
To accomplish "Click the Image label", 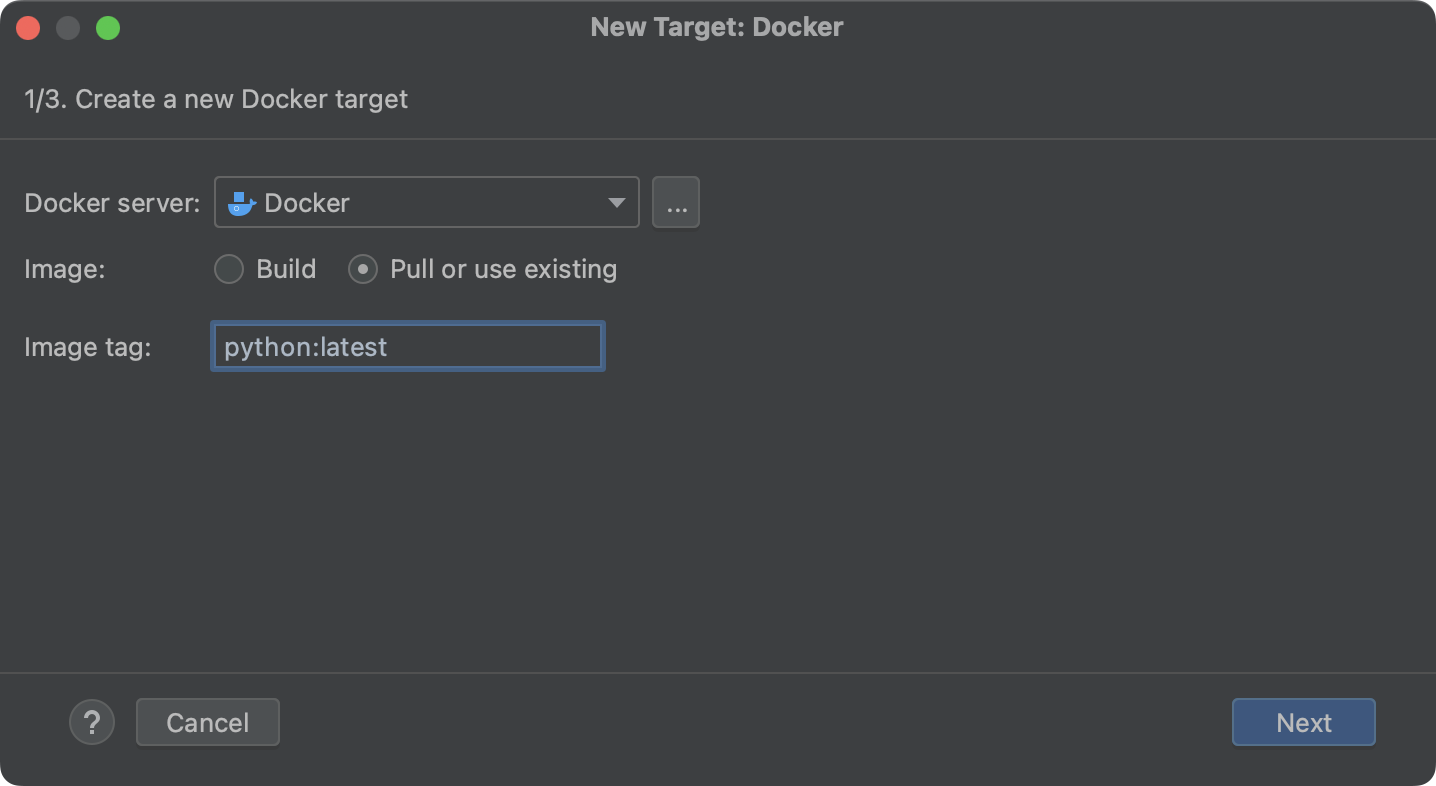I will (x=64, y=269).
